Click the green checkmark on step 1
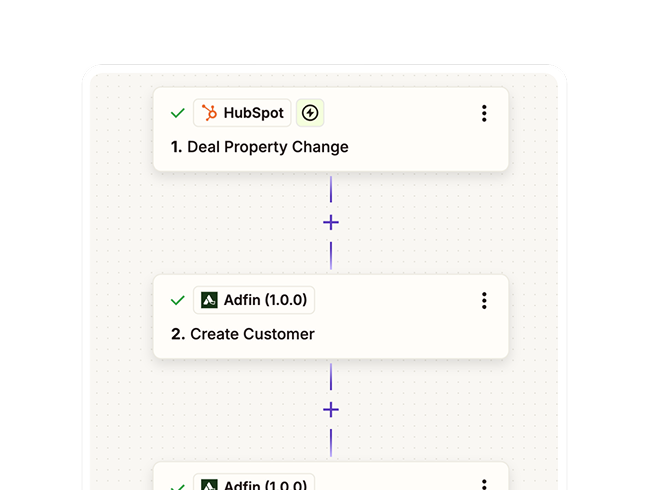This screenshot has height=490, width=648. pos(178,114)
